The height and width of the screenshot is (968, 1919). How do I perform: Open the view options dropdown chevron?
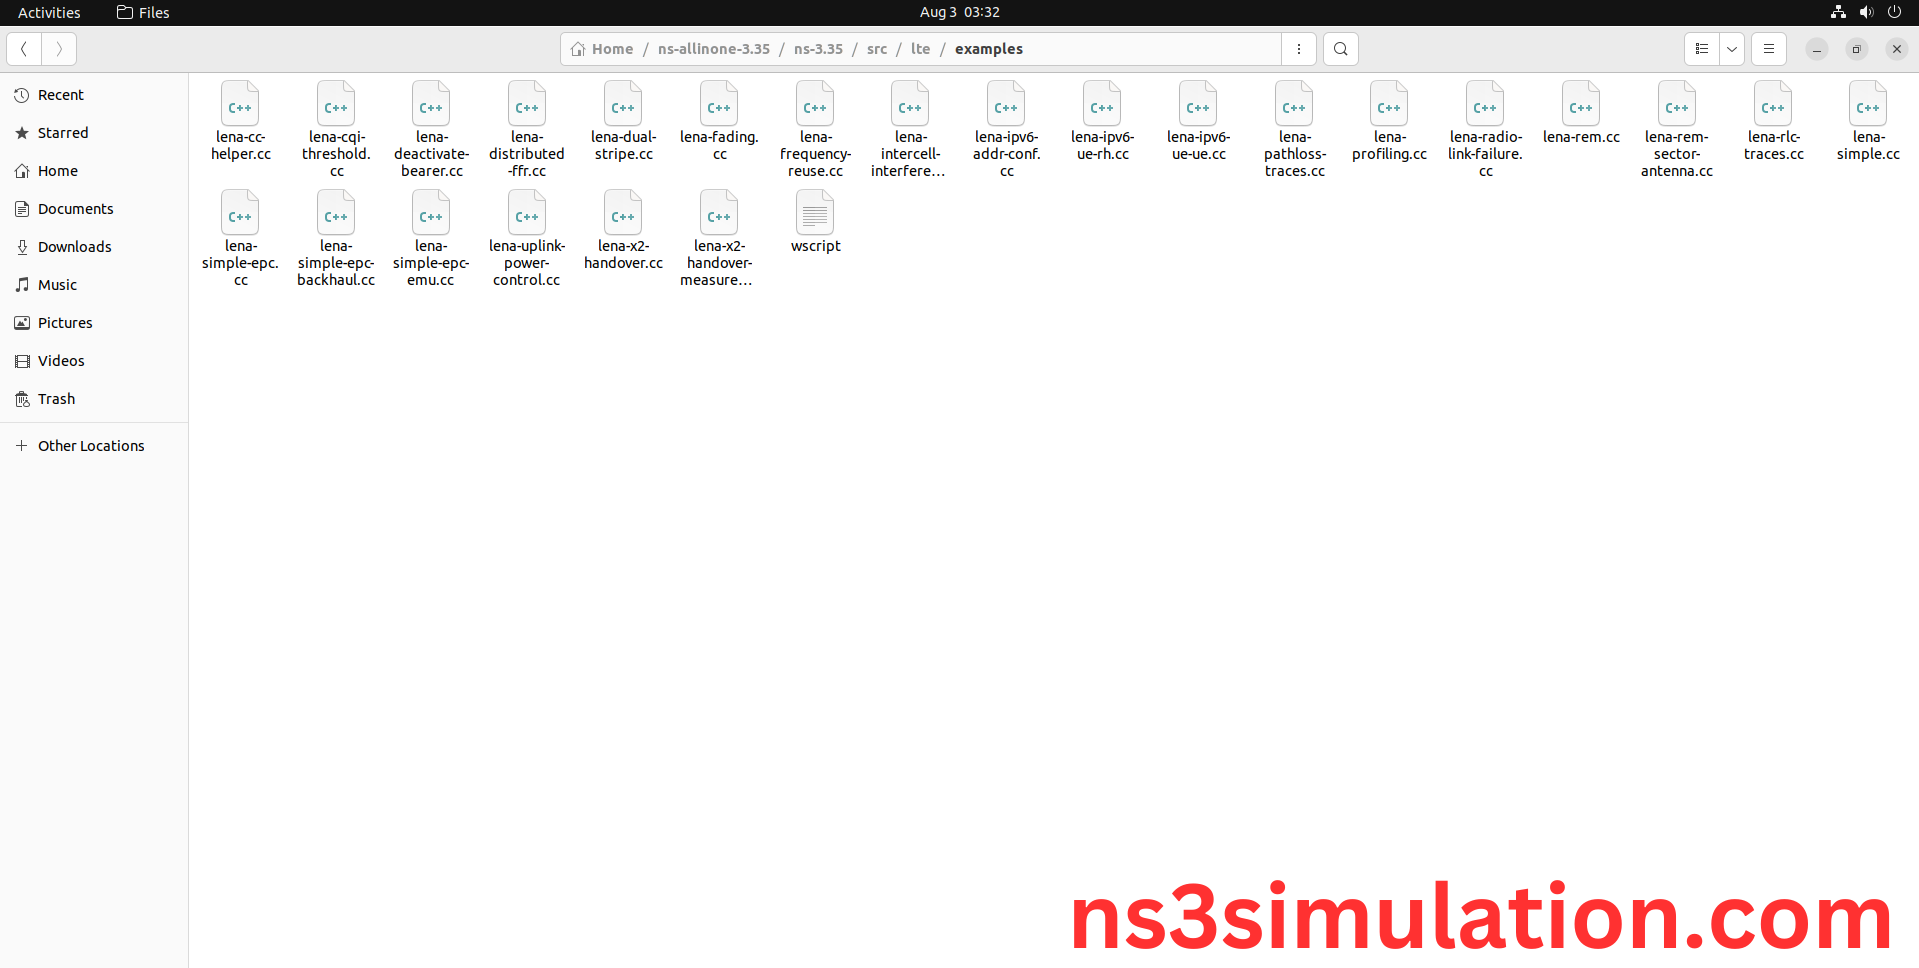(x=1732, y=48)
